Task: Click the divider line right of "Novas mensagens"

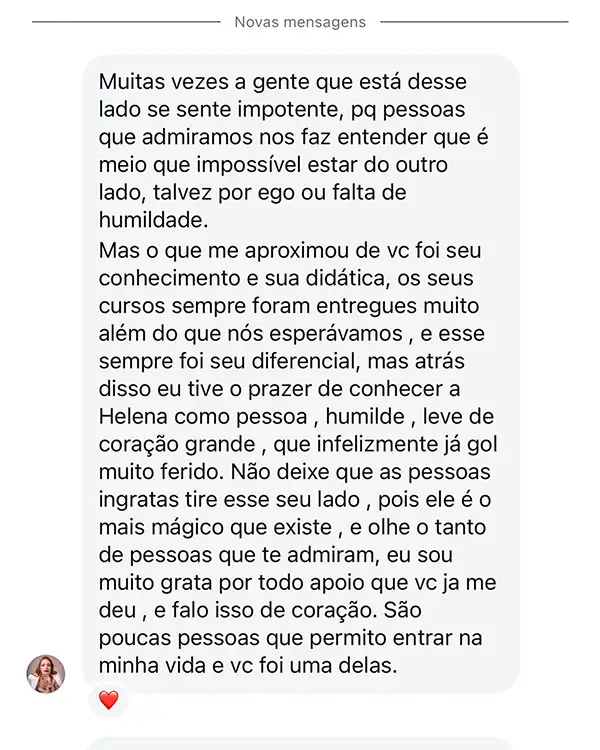Action: point(474,22)
